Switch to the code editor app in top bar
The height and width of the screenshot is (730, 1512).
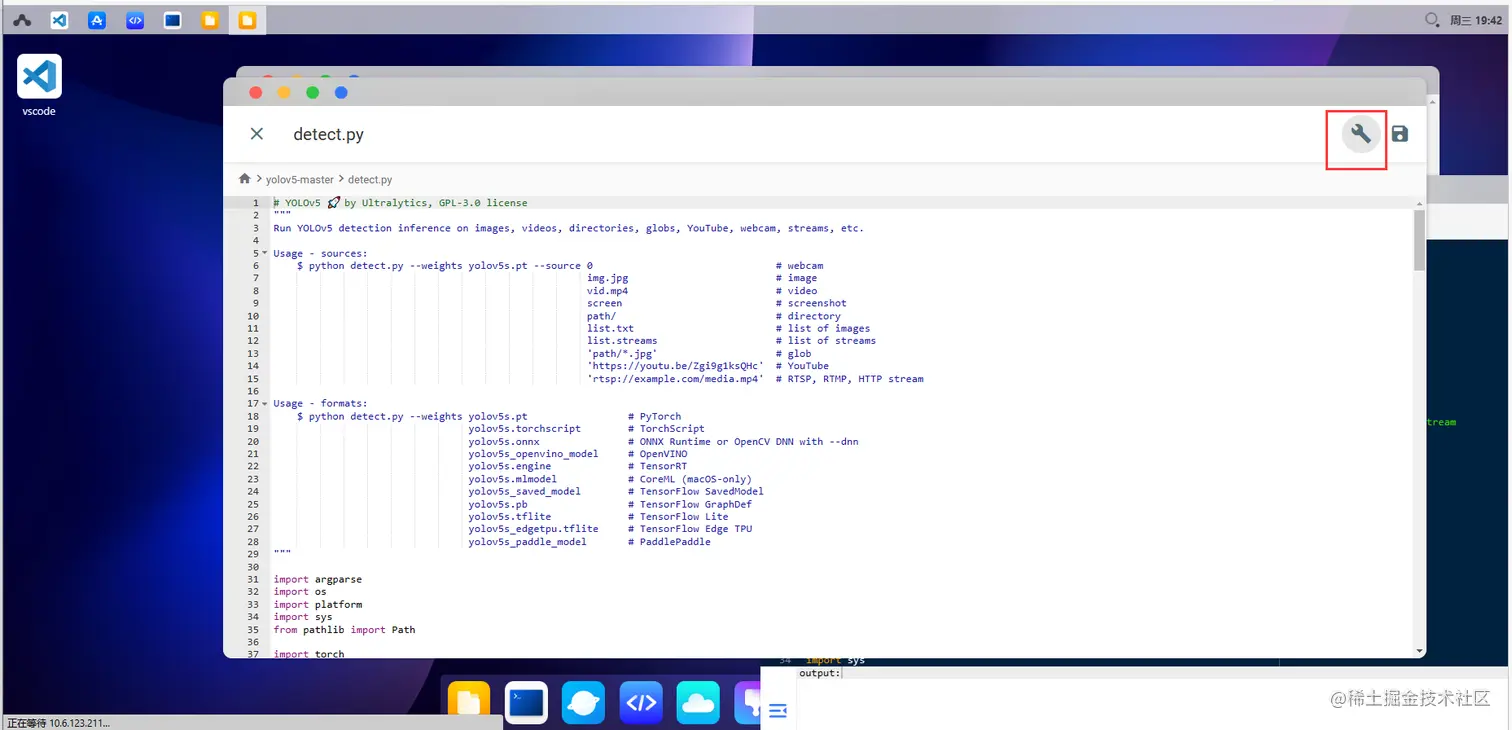[x=135, y=20]
